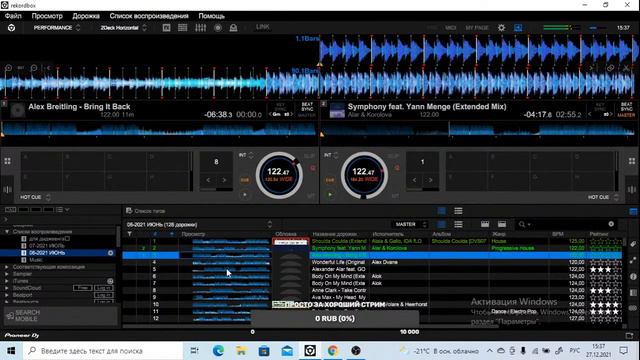Open the sampler grid panel icon
This screenshot has height=360, width=640.
coord(182,27)
